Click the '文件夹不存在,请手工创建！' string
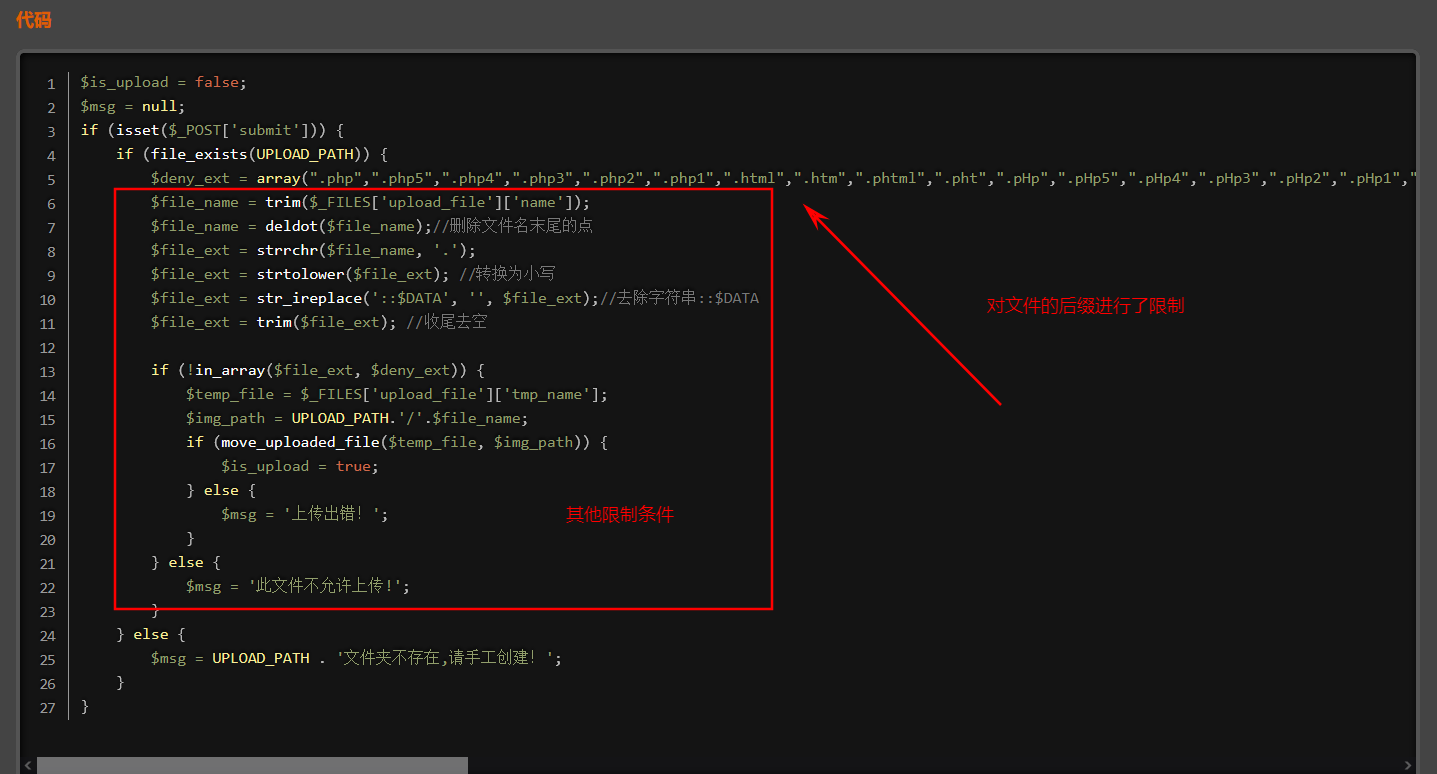 coord(445,658)
